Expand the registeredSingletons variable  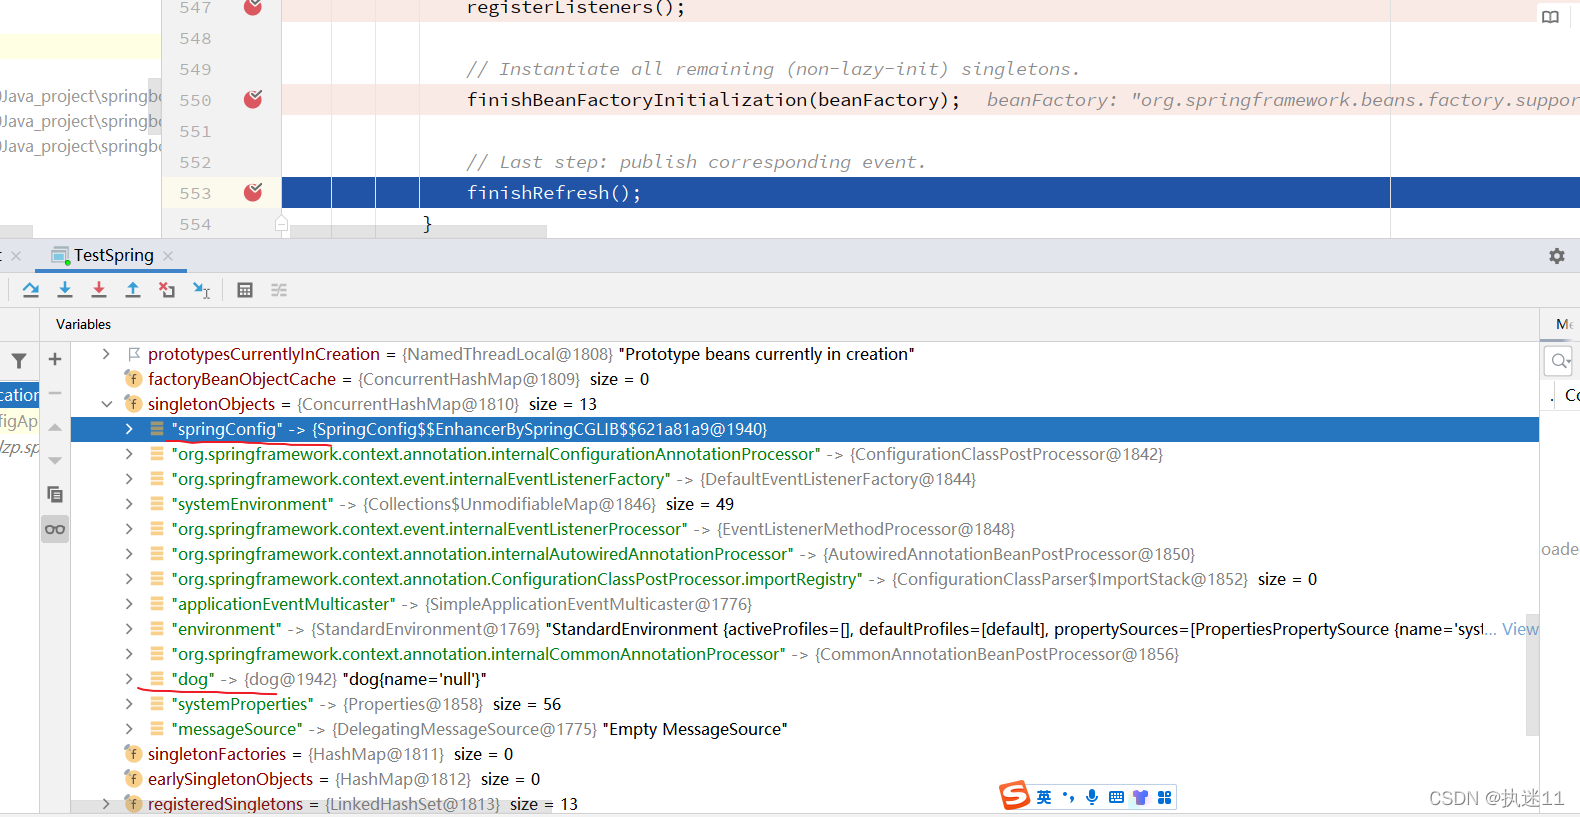point(106,804)
